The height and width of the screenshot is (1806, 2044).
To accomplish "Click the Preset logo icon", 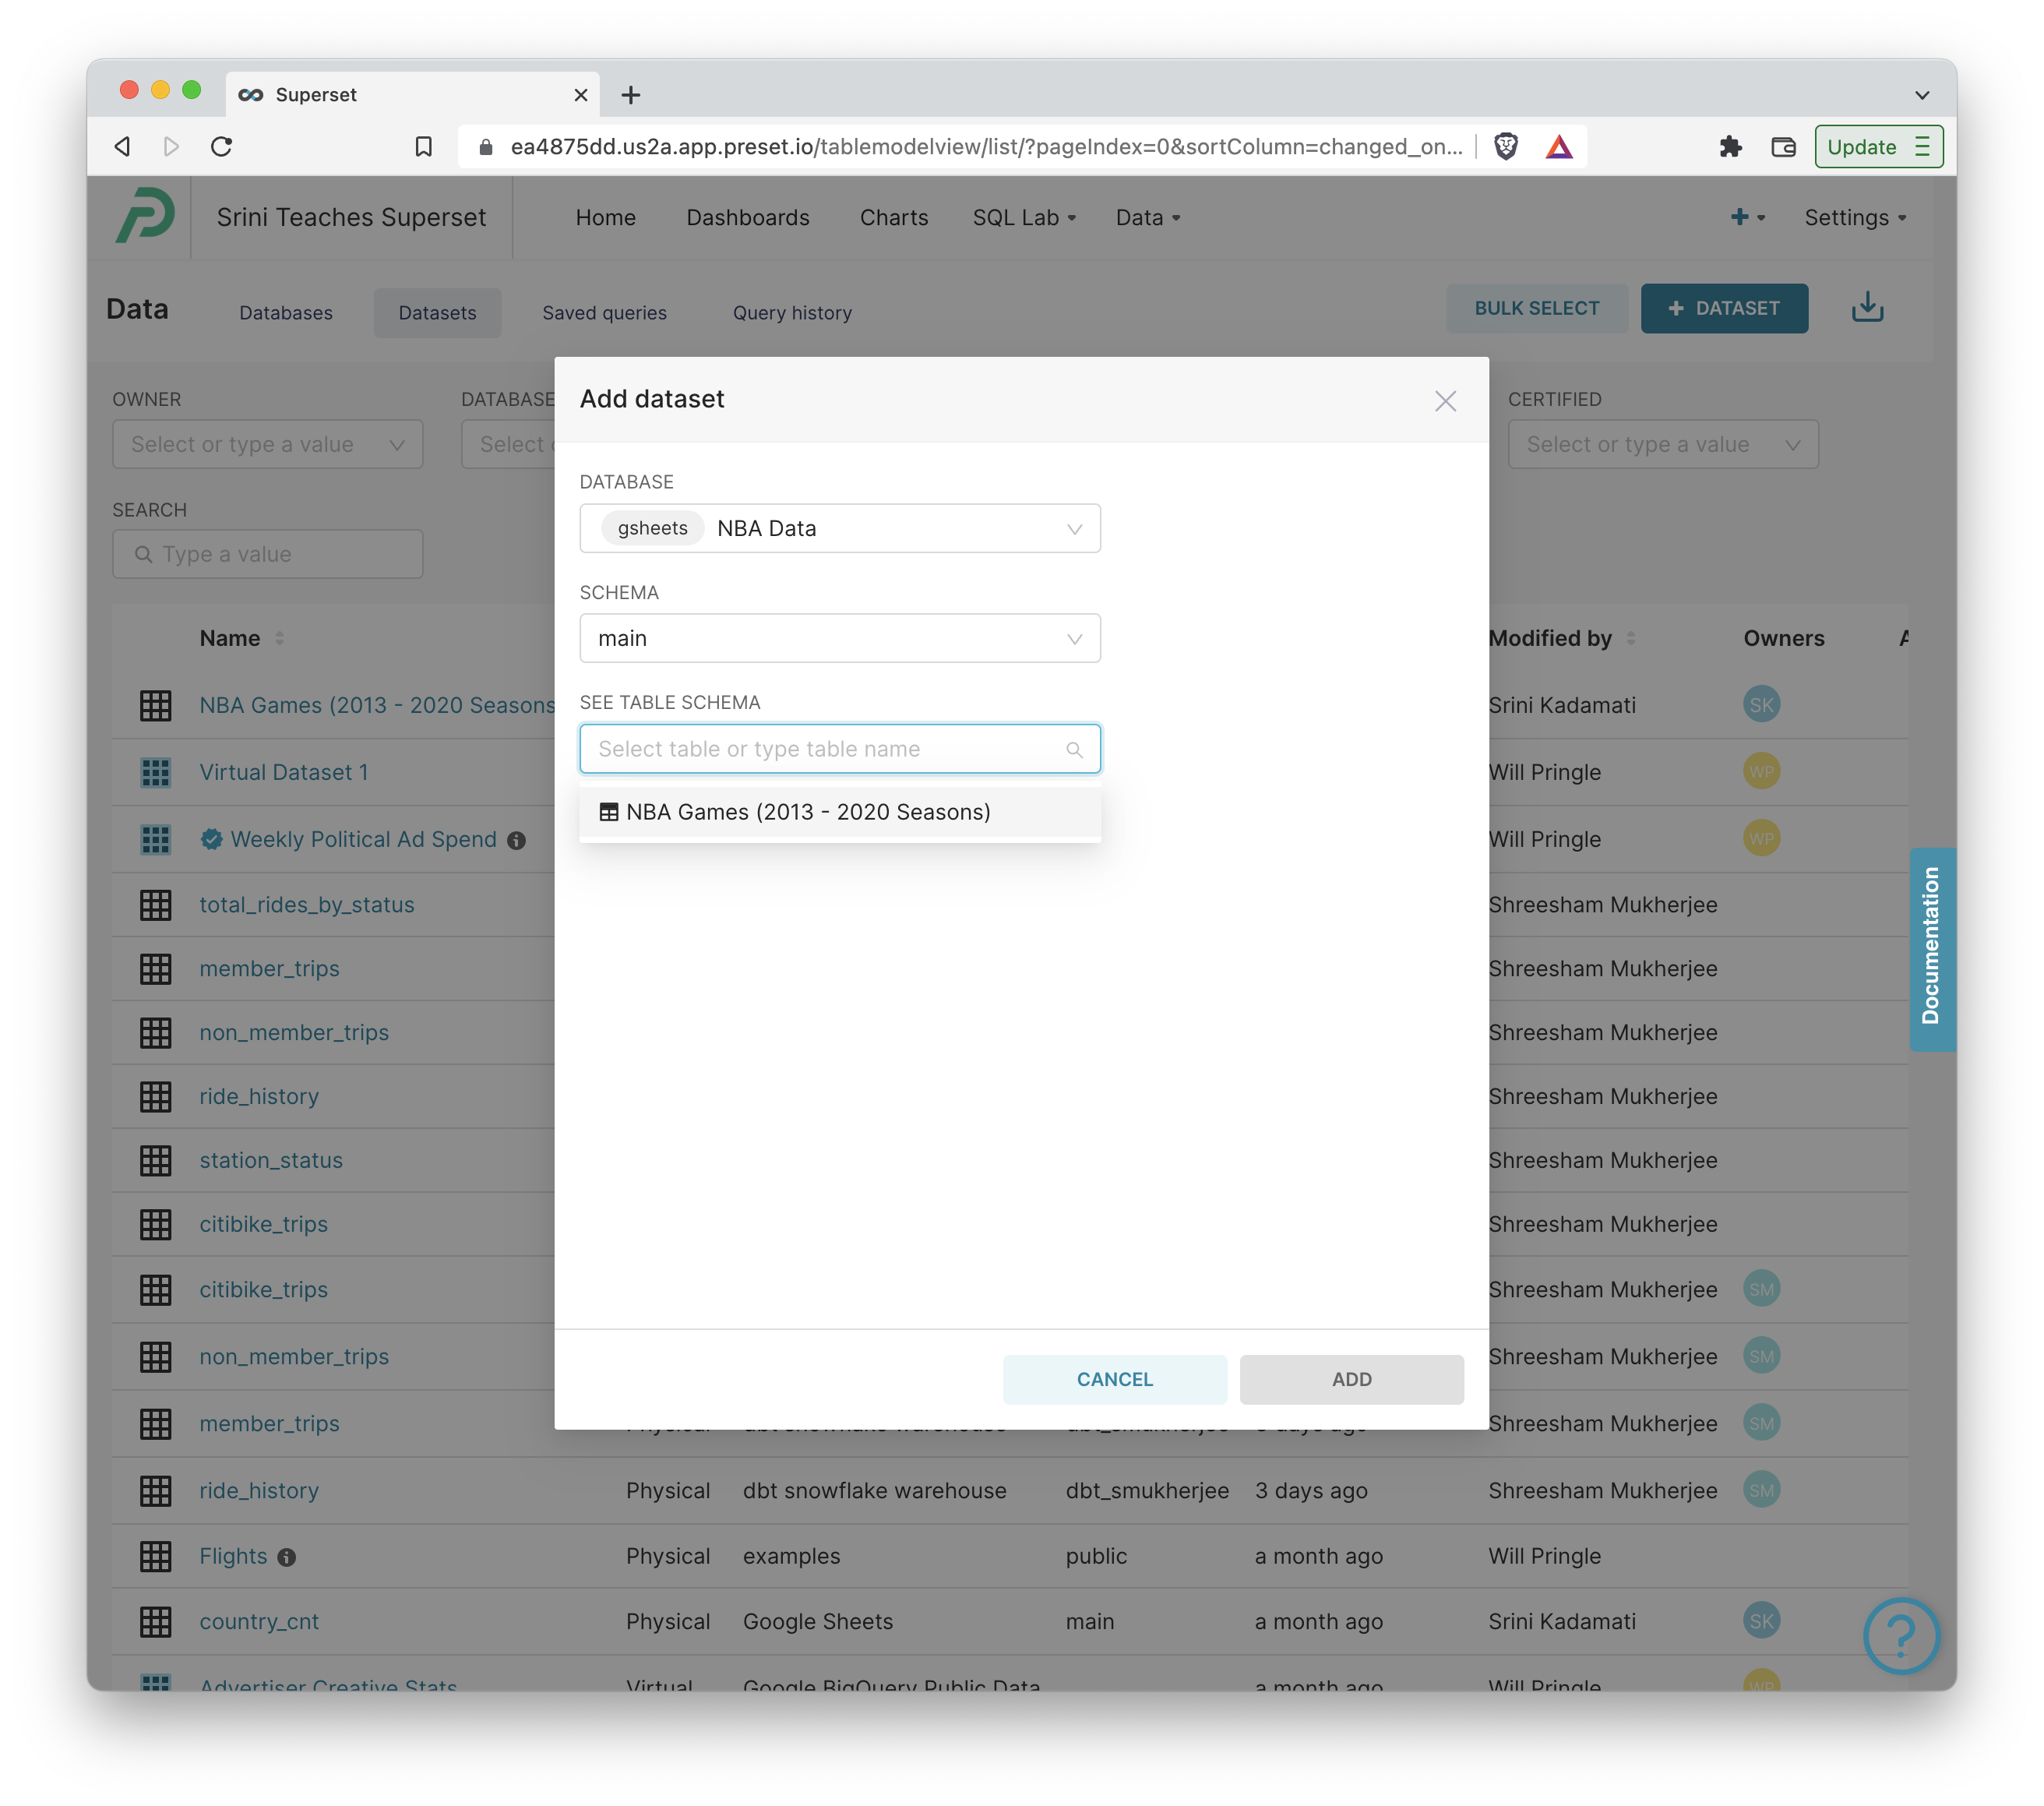I will coord(145,216).
